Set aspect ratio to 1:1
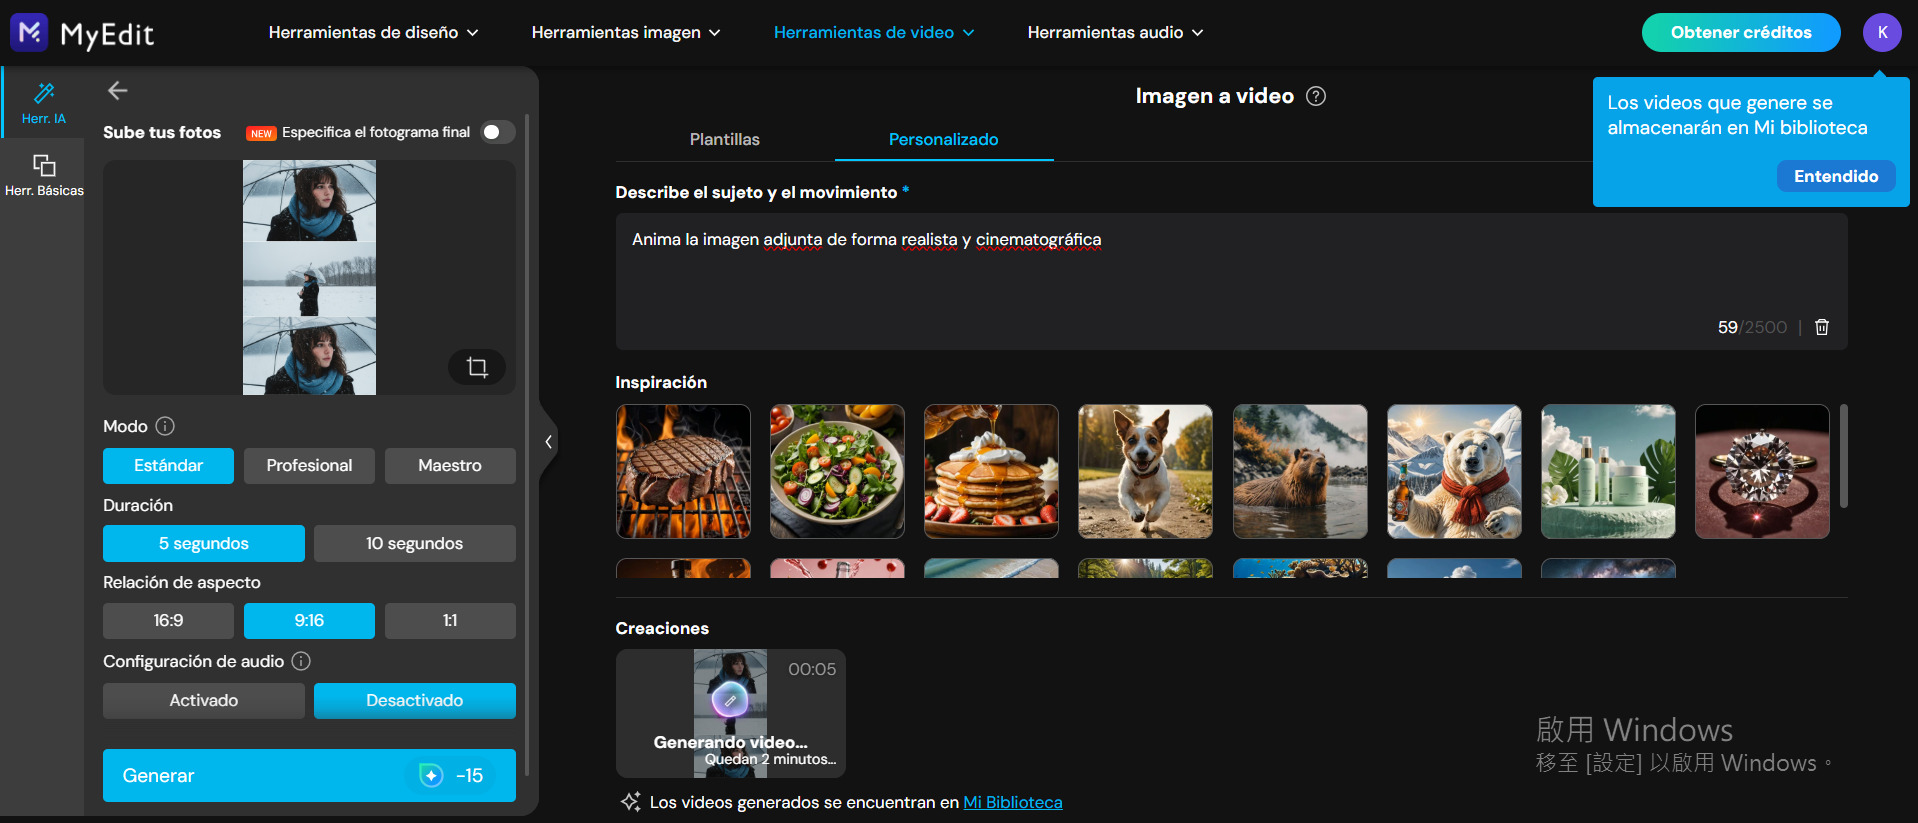Image resolution: width=1918 pixels, height=823 pixels. coord(450,621)
